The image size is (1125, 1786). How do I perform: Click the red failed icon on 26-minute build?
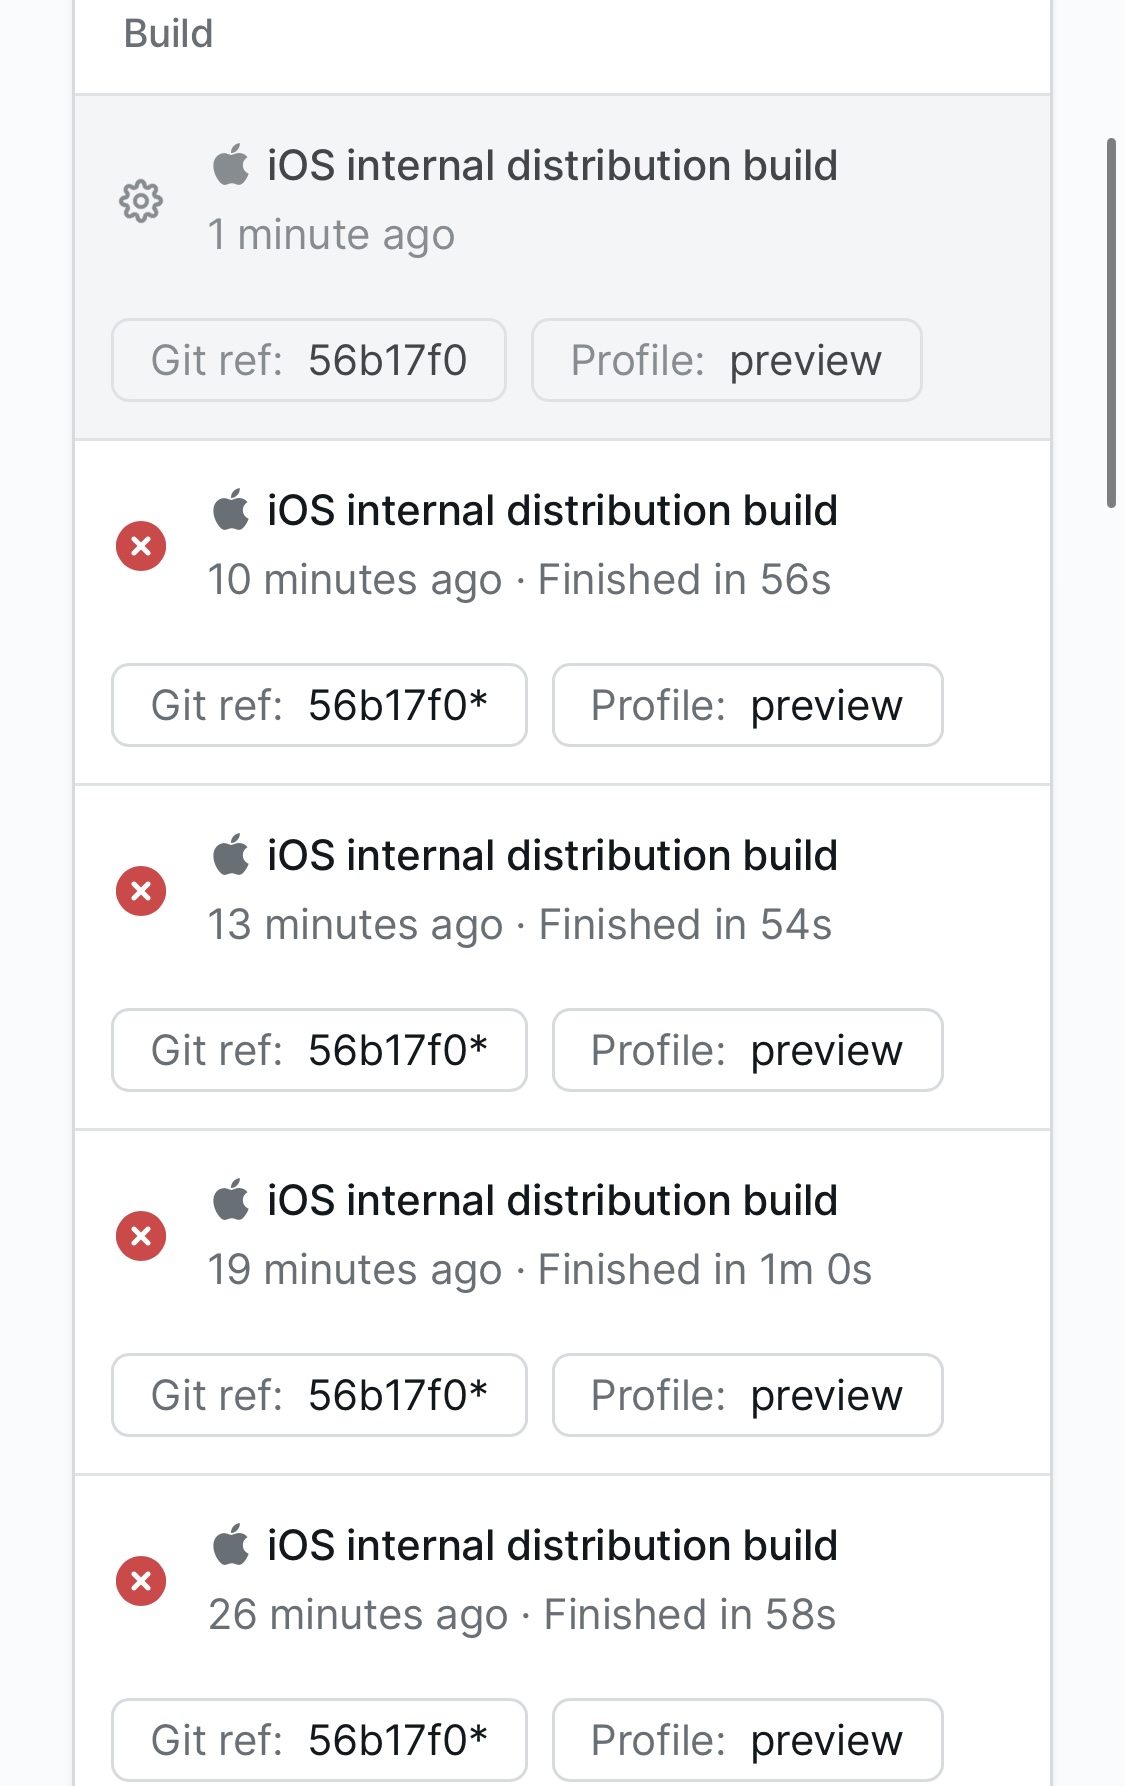[x=141, y=1581]
